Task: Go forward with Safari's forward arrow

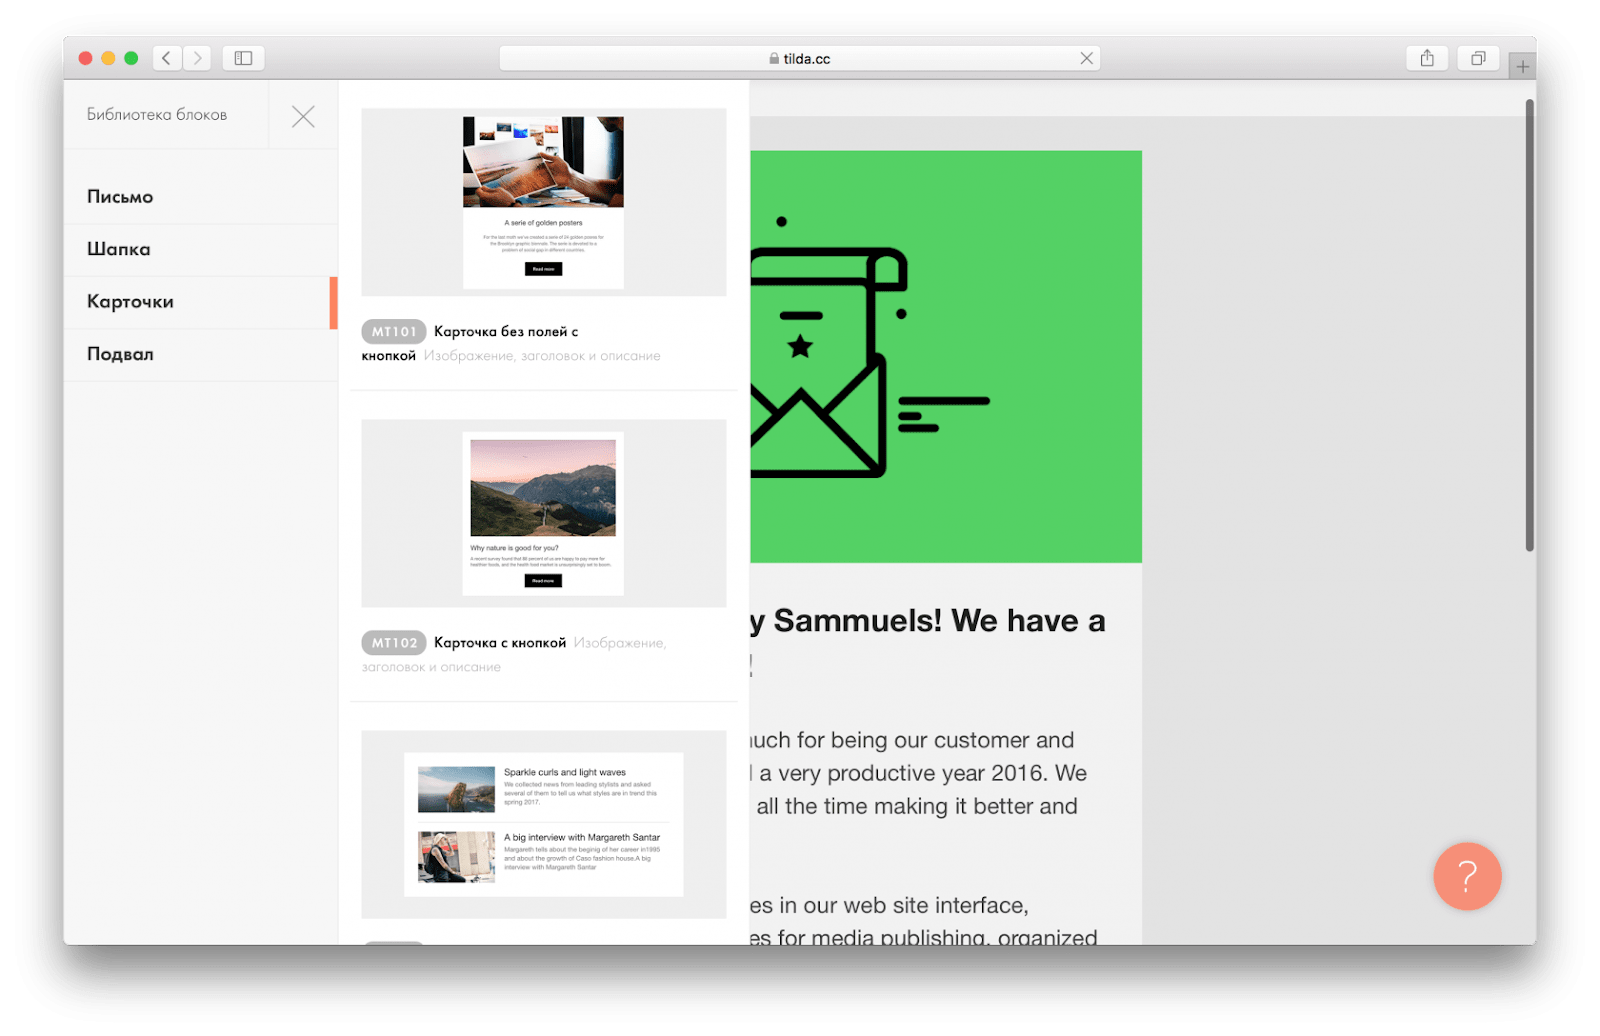Action: point(197,58)
